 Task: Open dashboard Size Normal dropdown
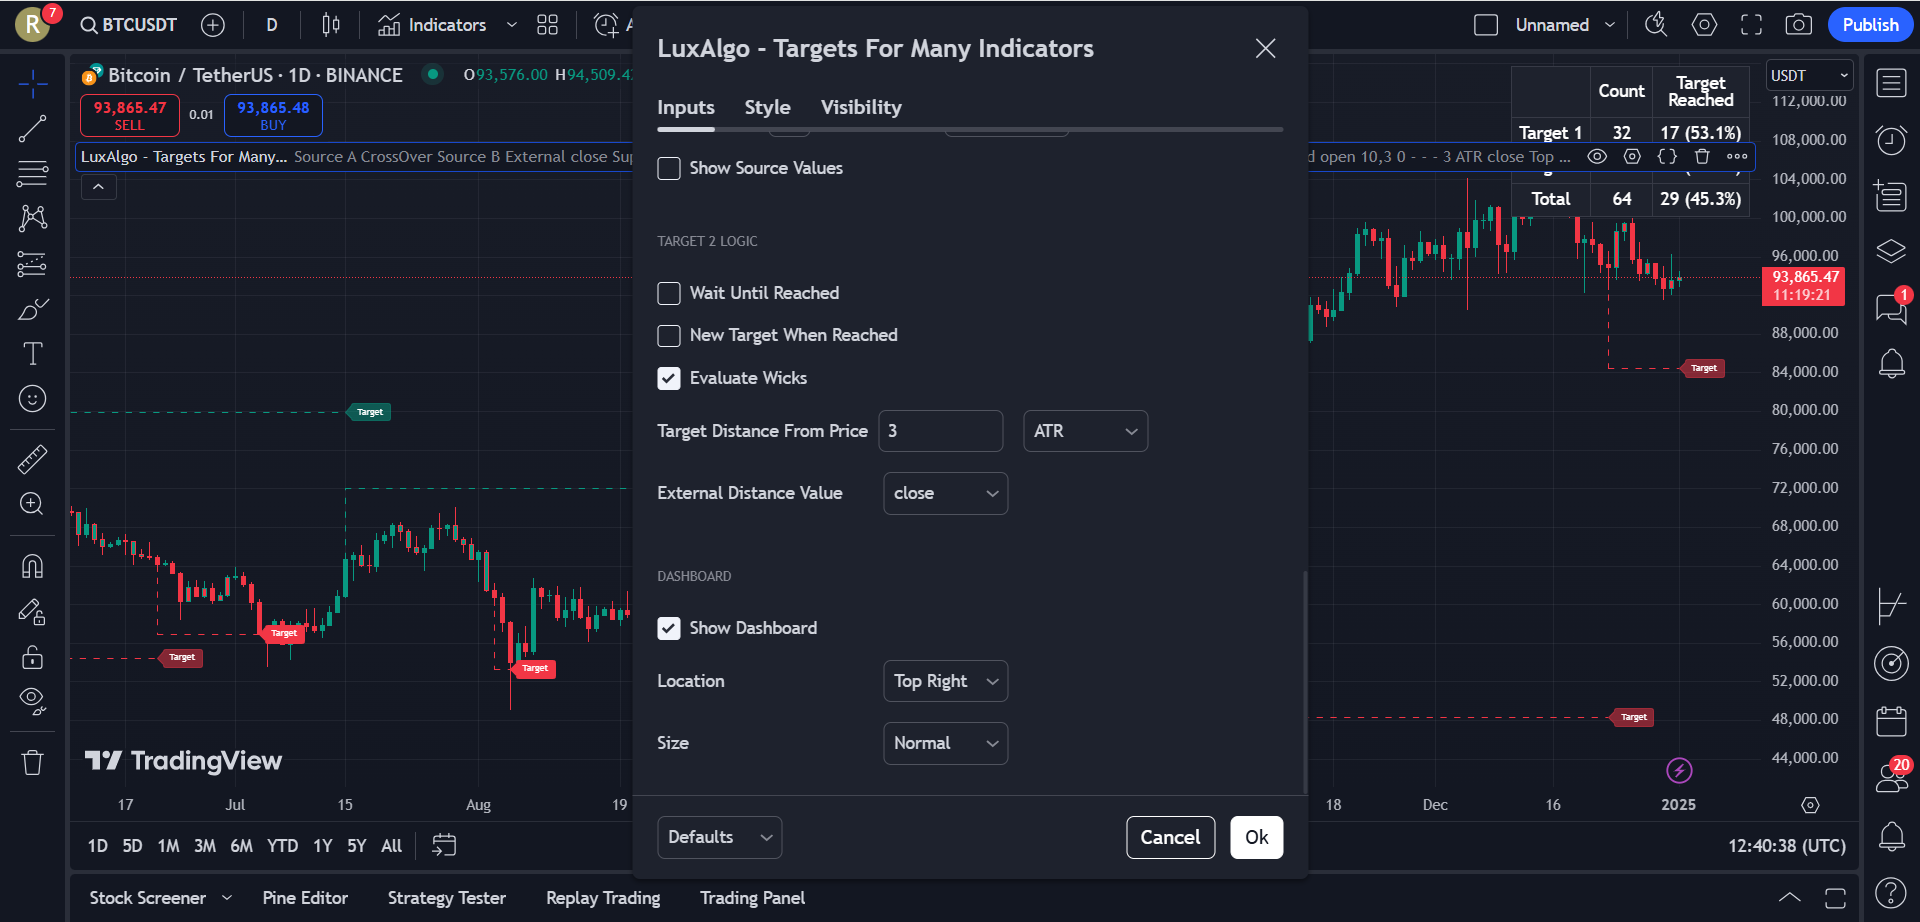click(x=945, y=743)
